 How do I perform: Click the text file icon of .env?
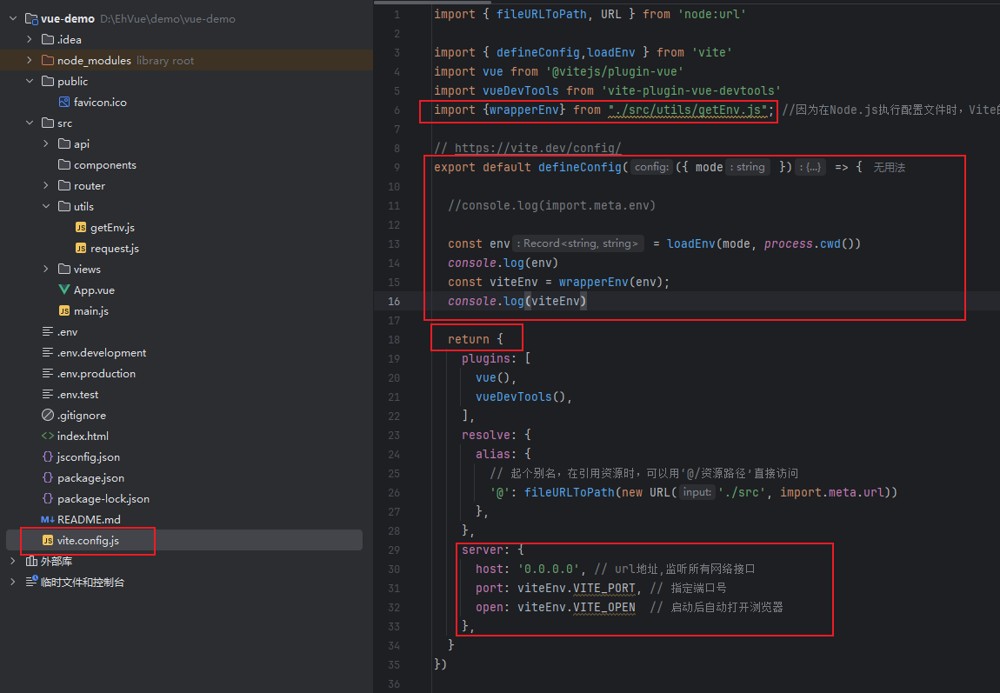click(47, 332)
